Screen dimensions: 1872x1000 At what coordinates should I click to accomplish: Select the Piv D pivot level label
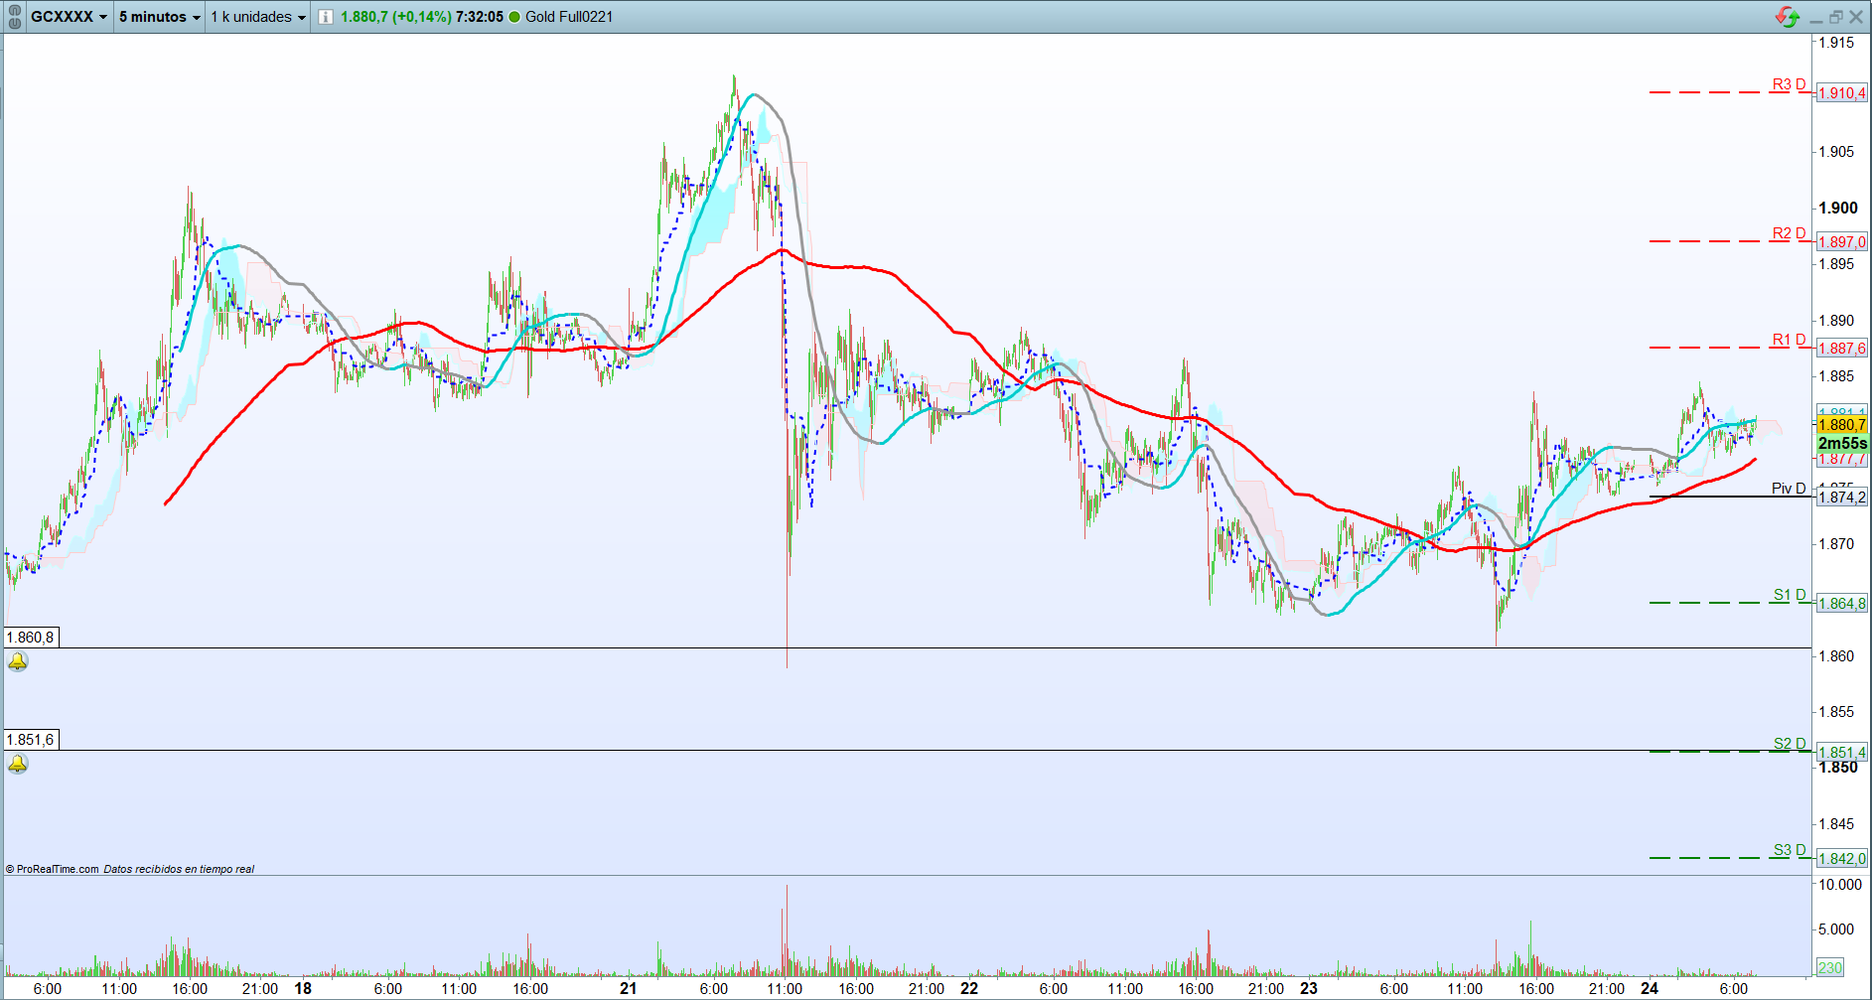[x=1788, y=488]
